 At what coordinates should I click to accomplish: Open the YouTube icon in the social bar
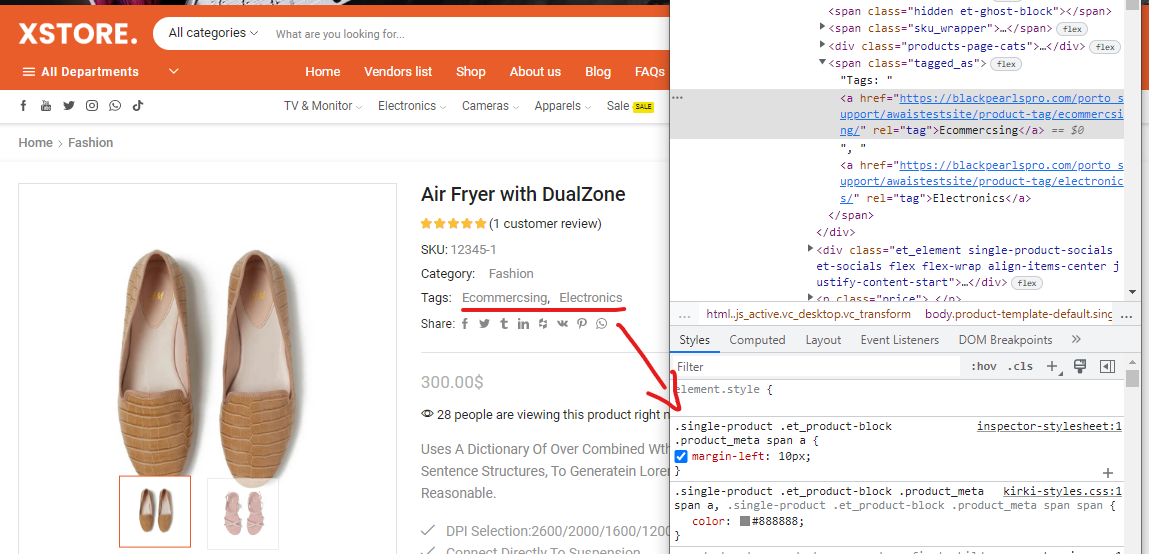46,106
